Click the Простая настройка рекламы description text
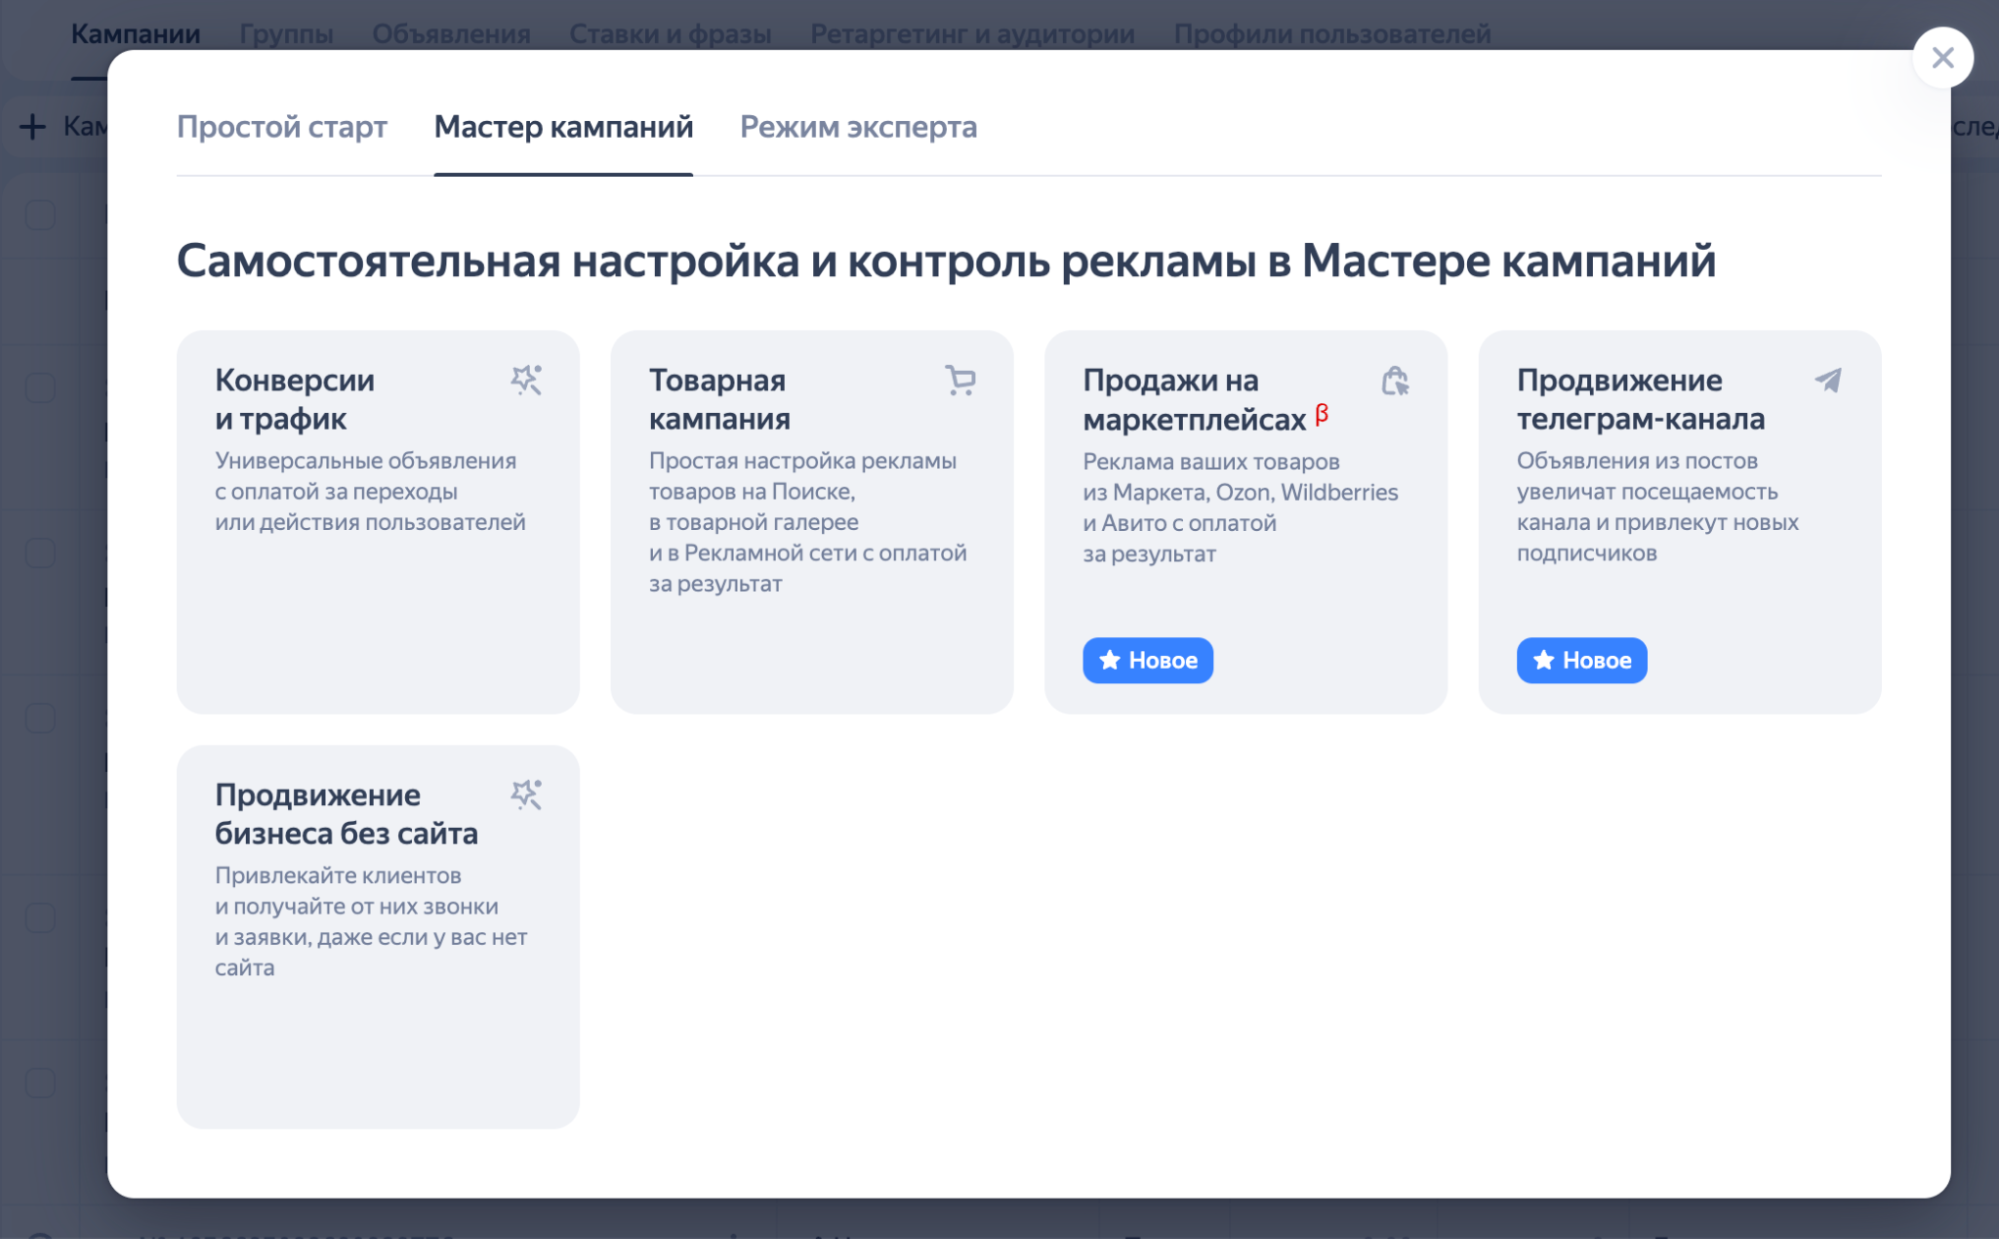 808,522
